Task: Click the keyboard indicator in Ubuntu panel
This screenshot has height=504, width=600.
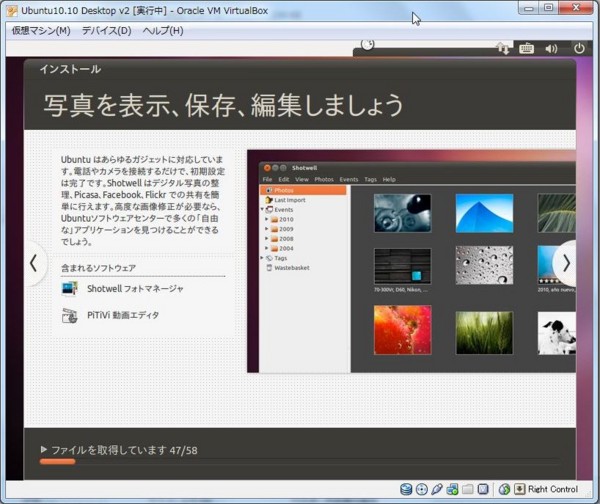Action: point(527,49)
